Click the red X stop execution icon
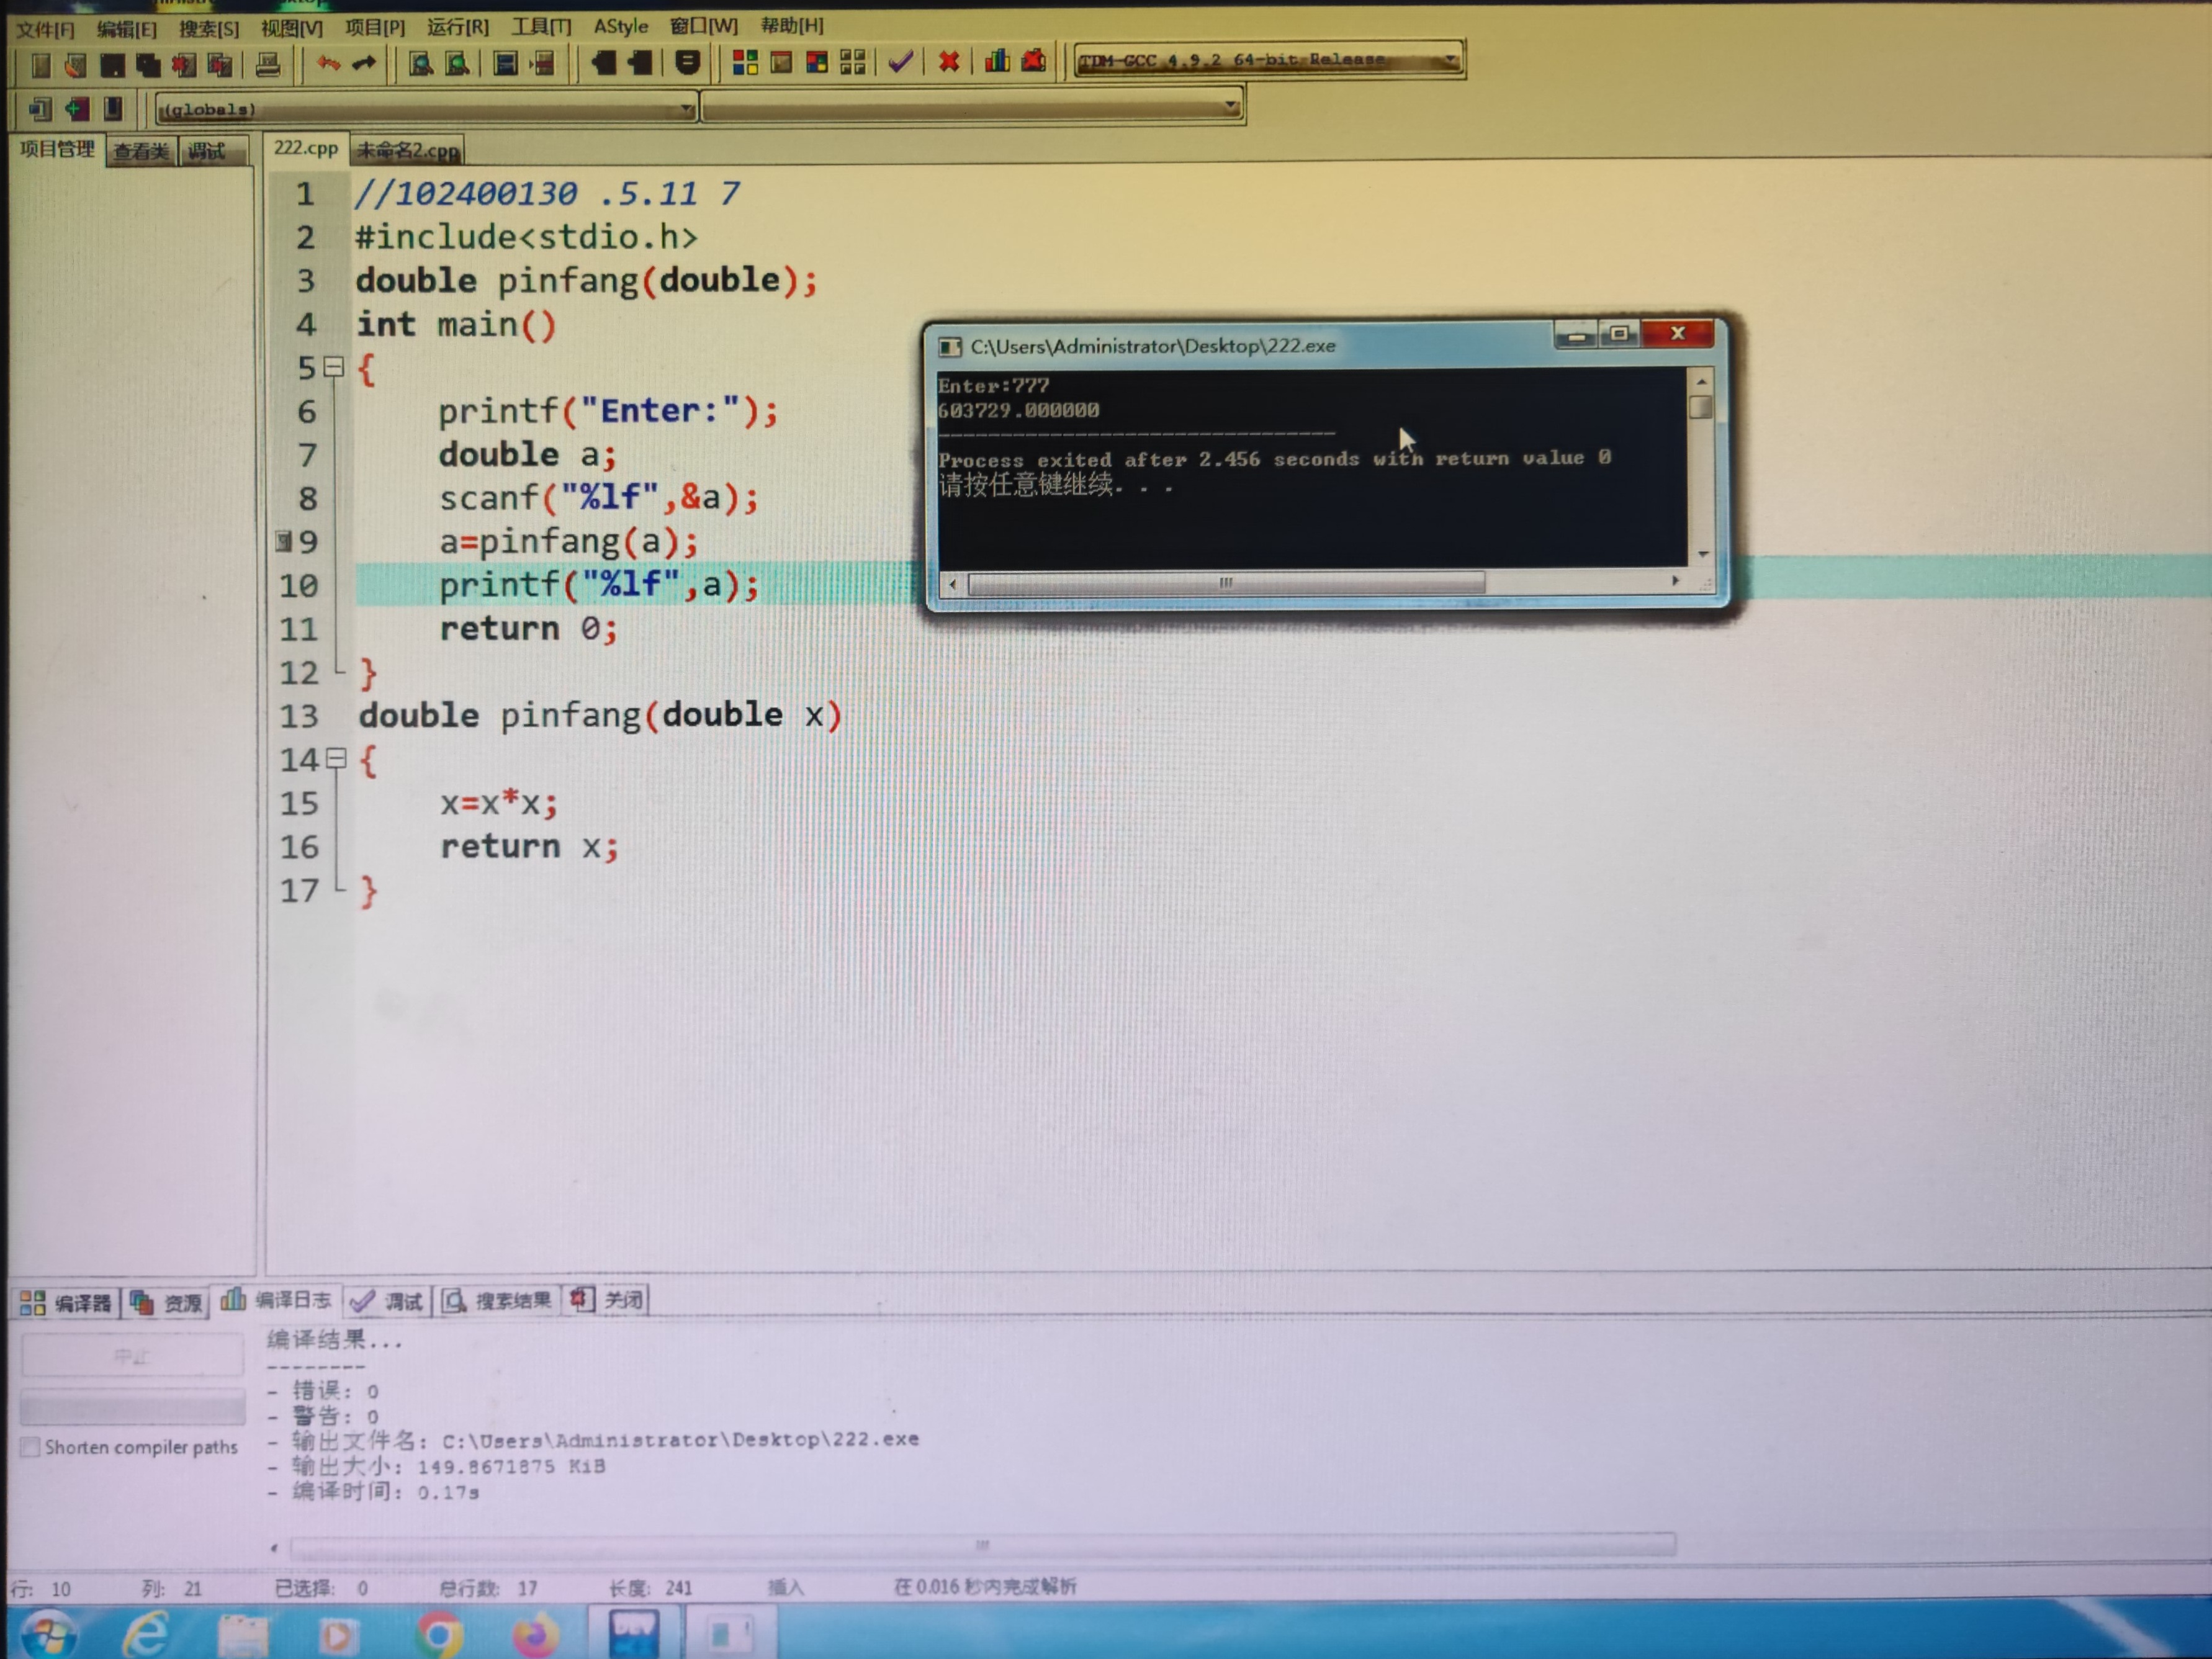The image size is (2212, 1659). [948, 62]
